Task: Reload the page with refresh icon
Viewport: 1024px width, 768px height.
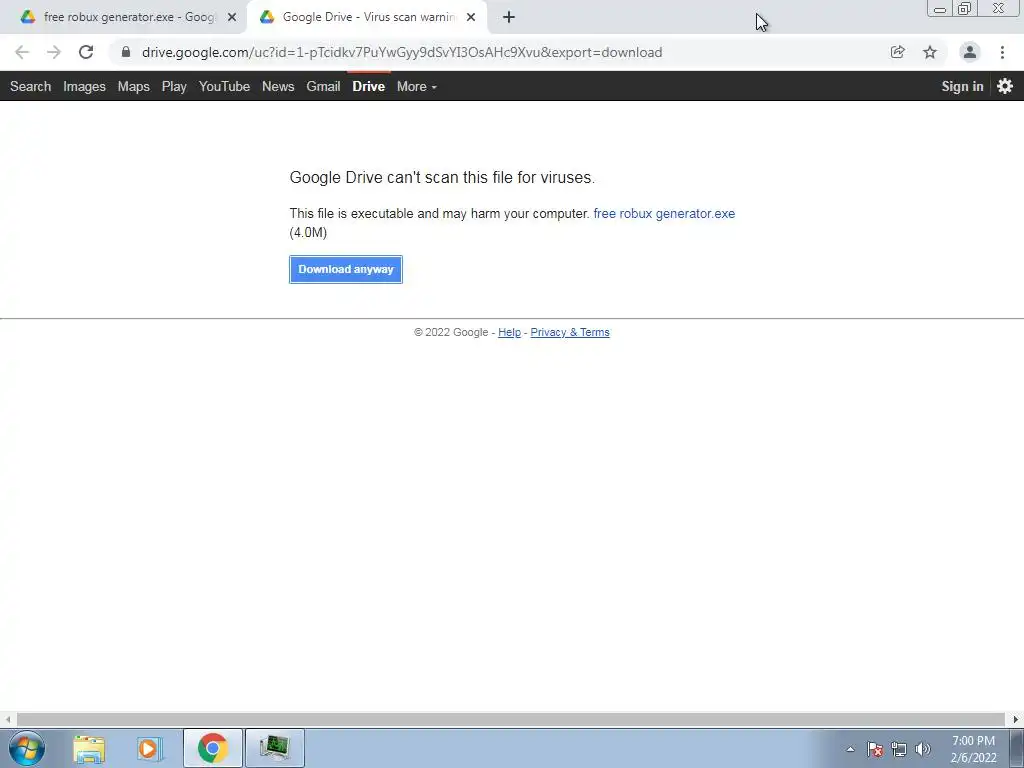Action: 86,52
